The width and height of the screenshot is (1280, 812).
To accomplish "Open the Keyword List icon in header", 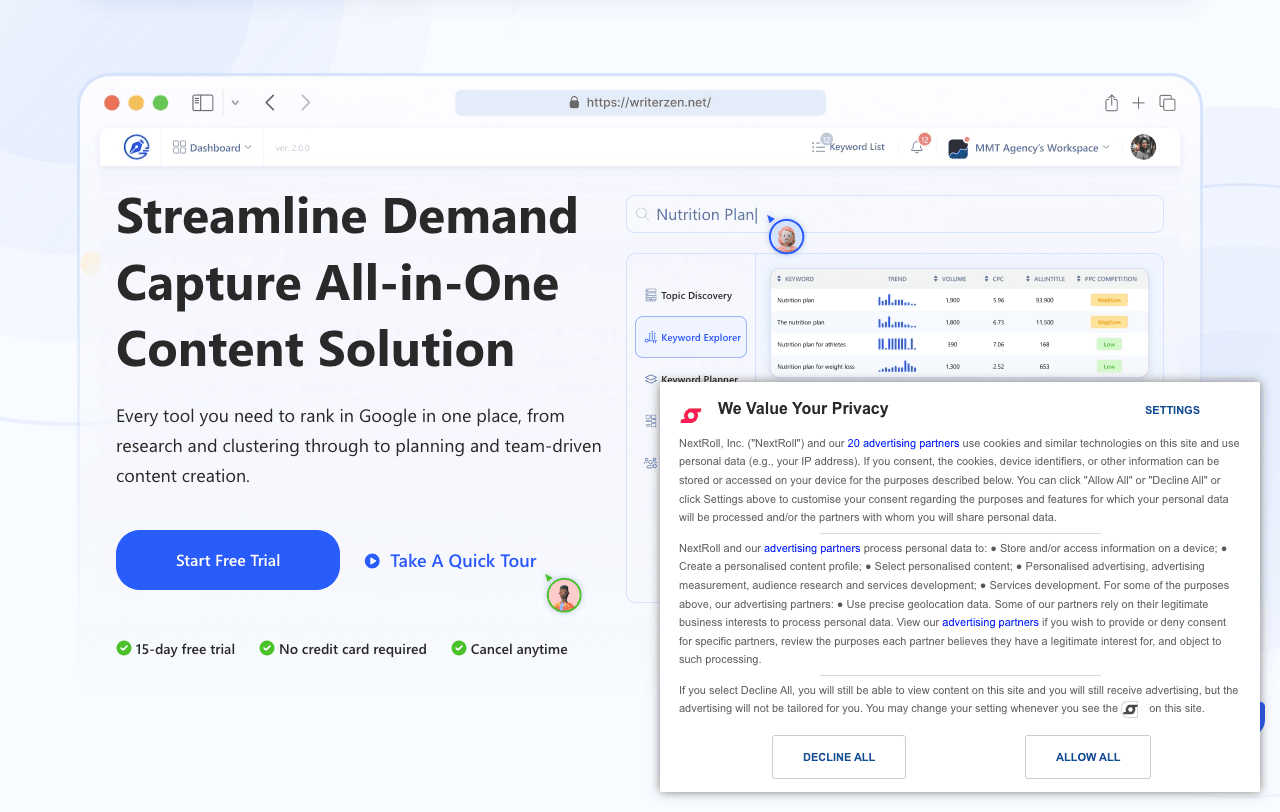I will coord(819,147).
